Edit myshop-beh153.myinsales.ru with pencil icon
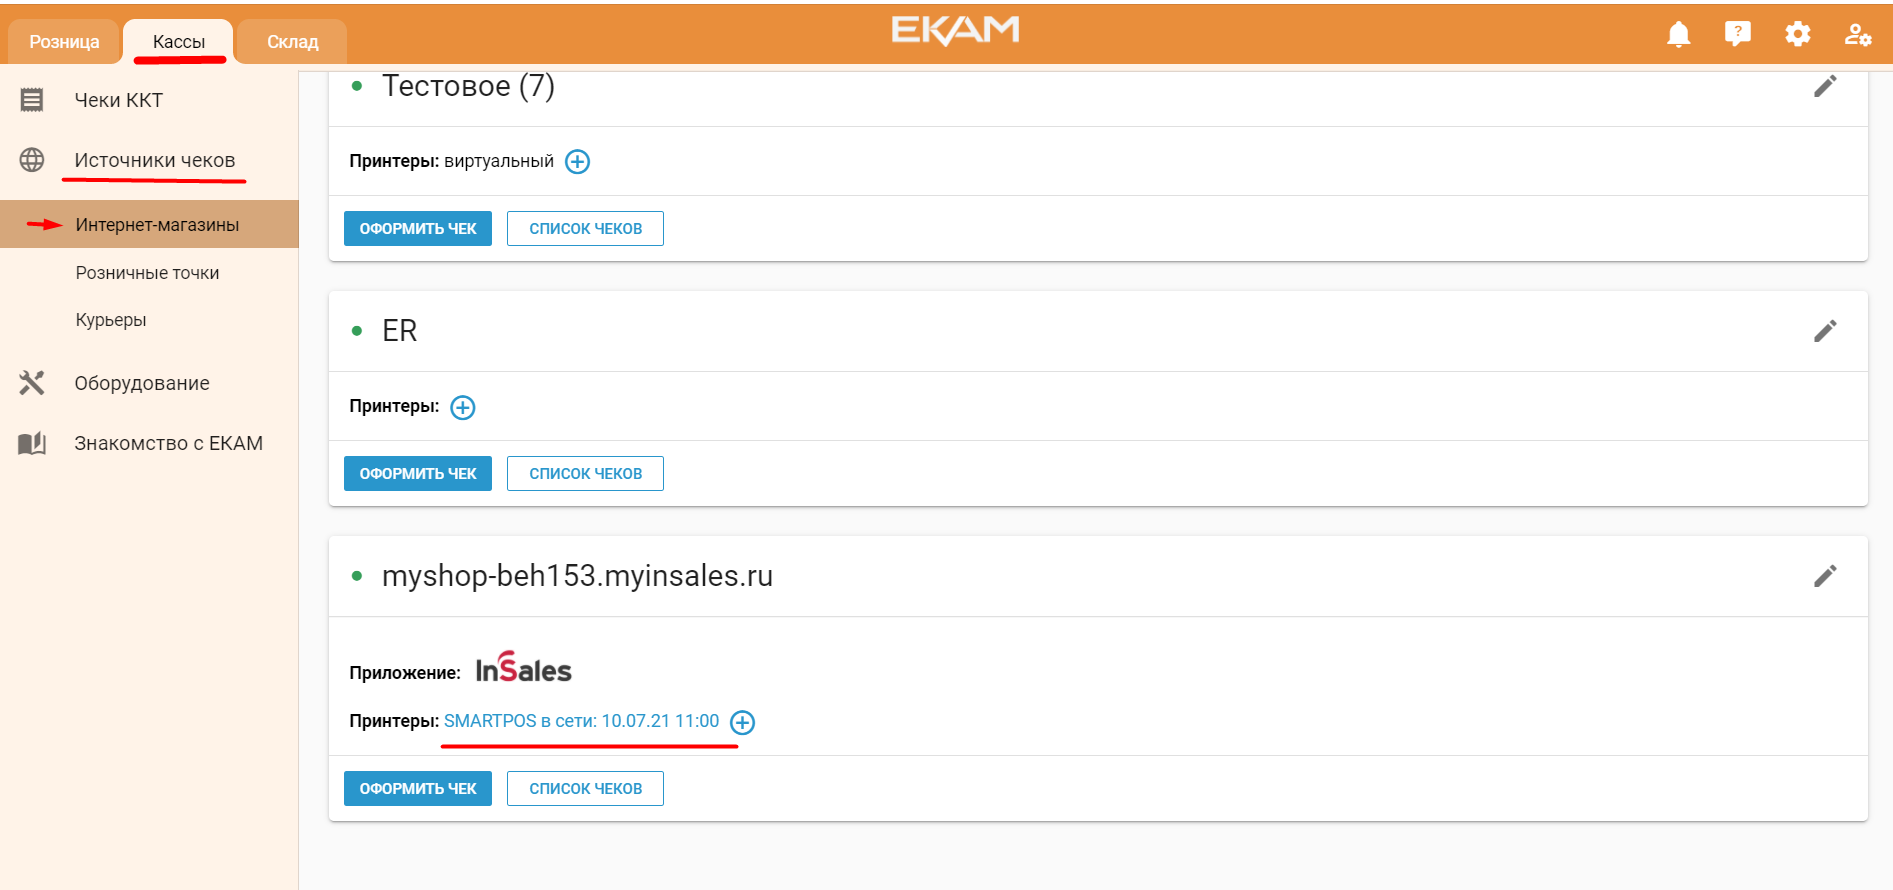The height and width of the screenshot is (890, 1893). pyautogui.click(x=1825, y=576)
